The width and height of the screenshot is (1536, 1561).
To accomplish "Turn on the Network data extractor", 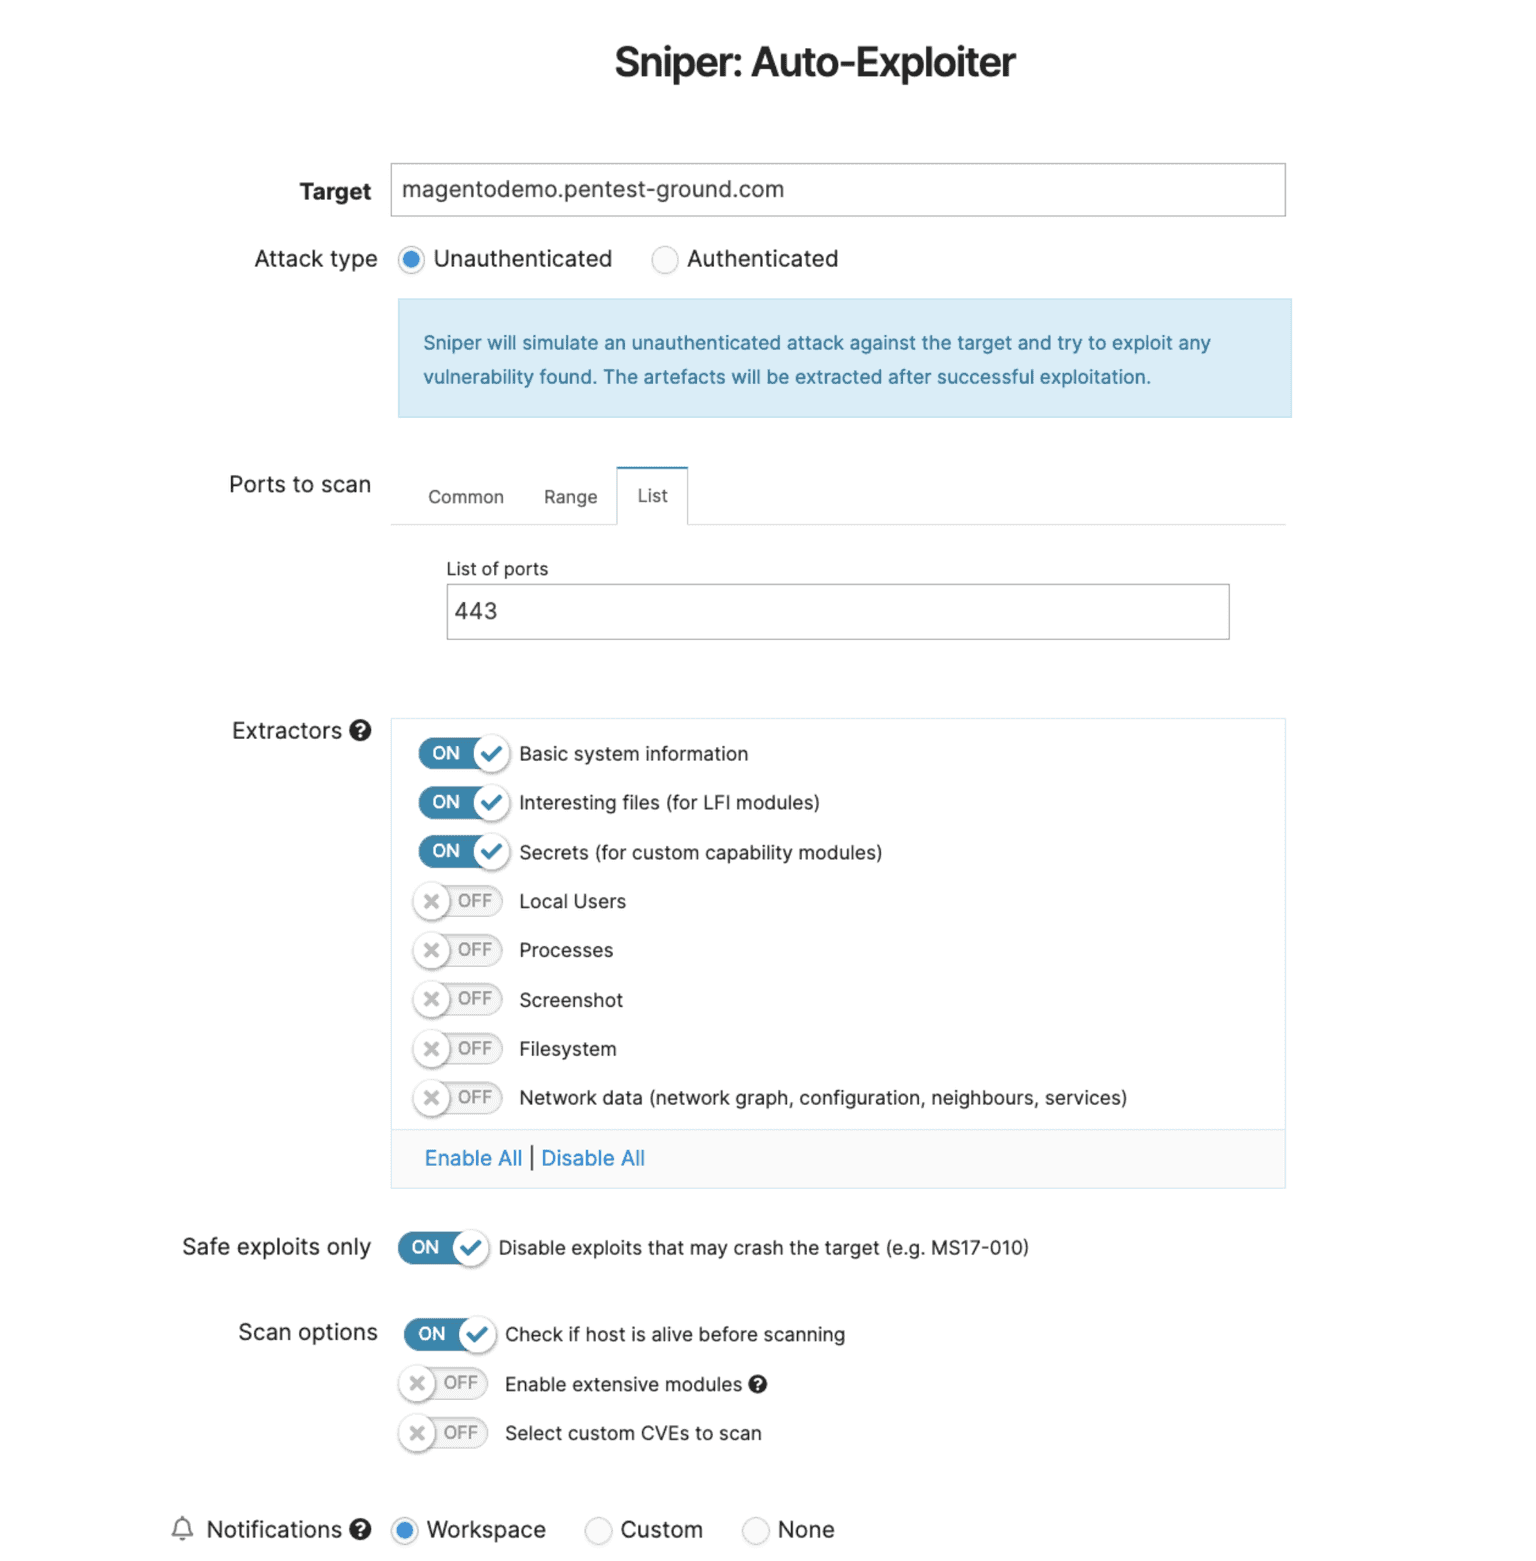I will coord(457,1098).
